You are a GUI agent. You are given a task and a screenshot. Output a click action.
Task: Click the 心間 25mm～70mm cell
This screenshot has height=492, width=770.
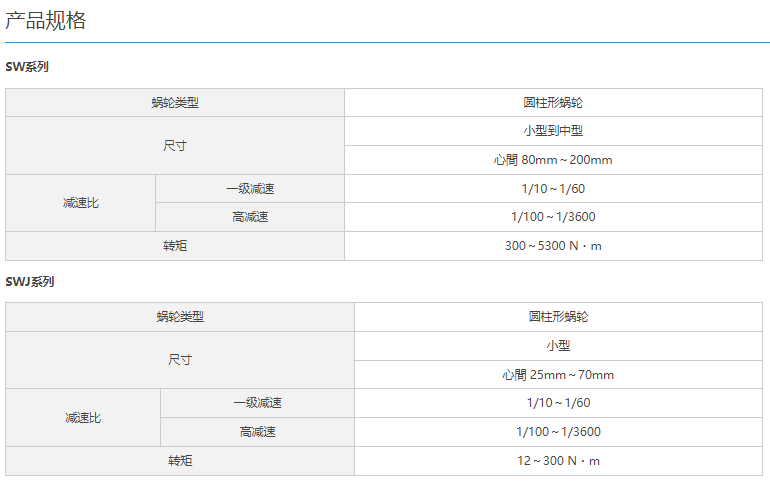click(558, 375)
